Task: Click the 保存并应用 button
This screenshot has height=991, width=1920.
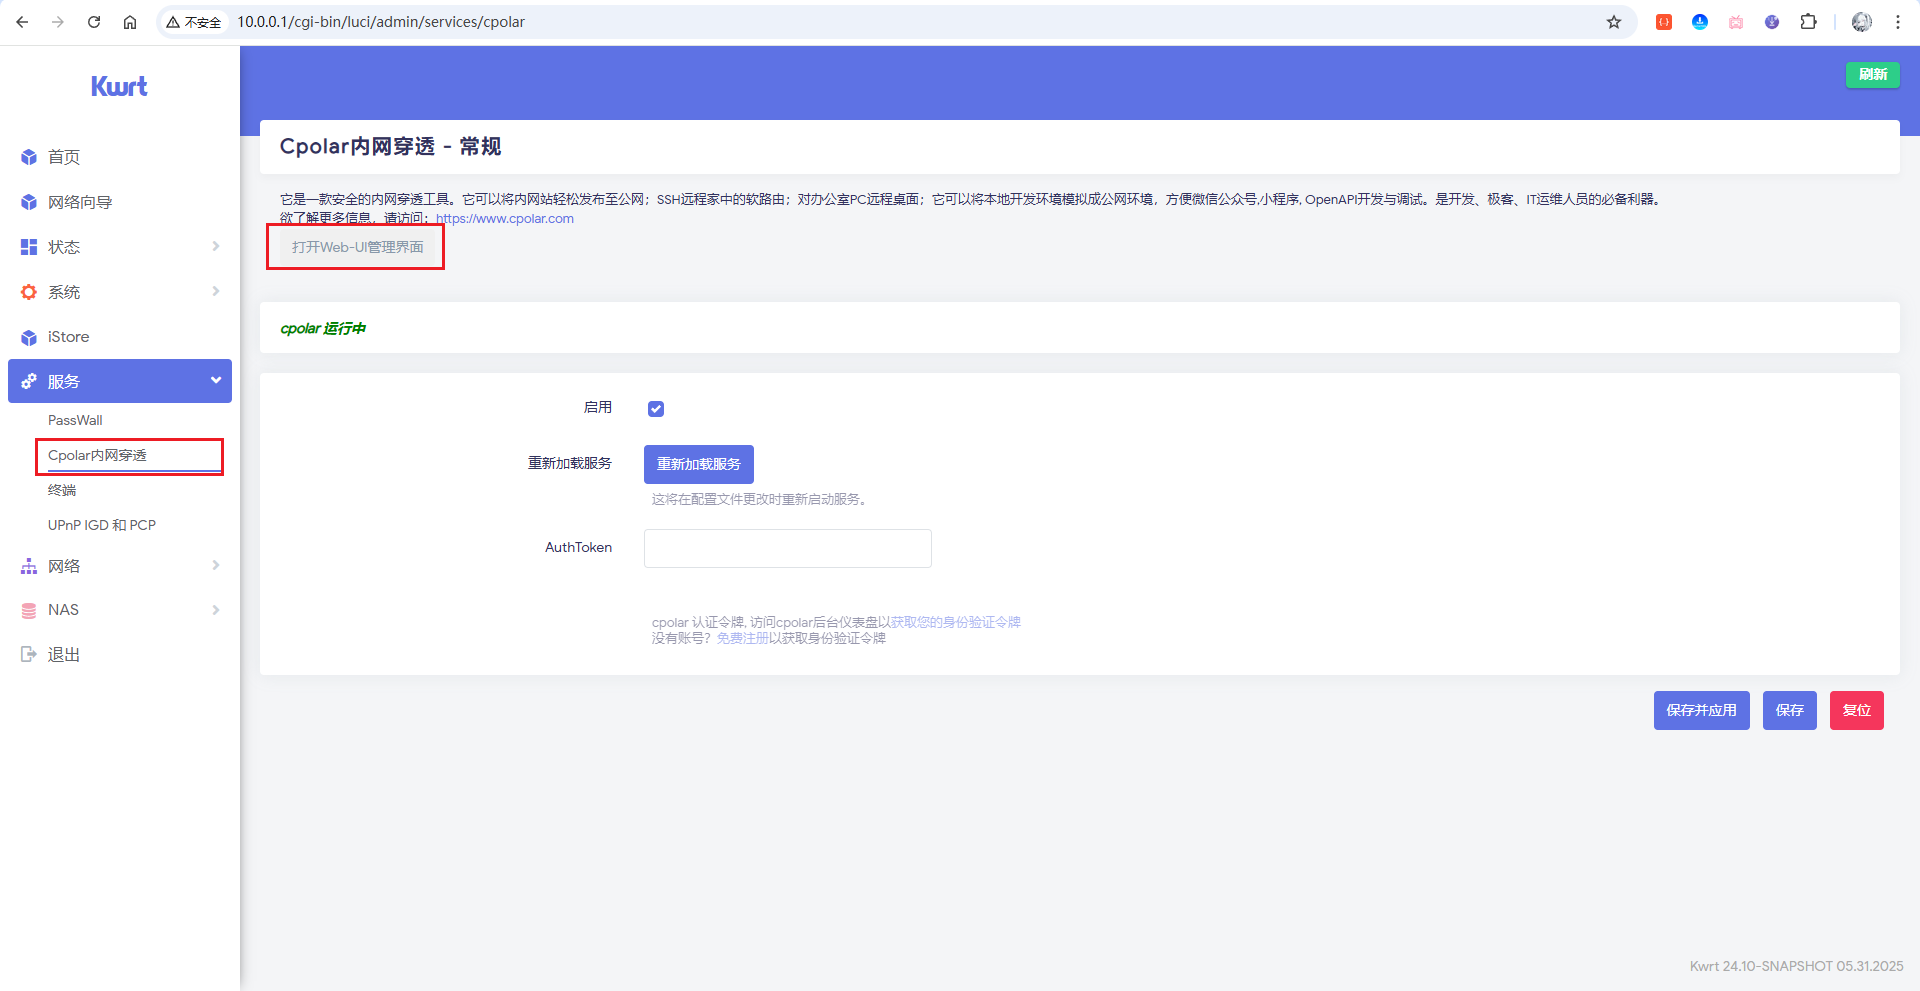Action: 1701,710
